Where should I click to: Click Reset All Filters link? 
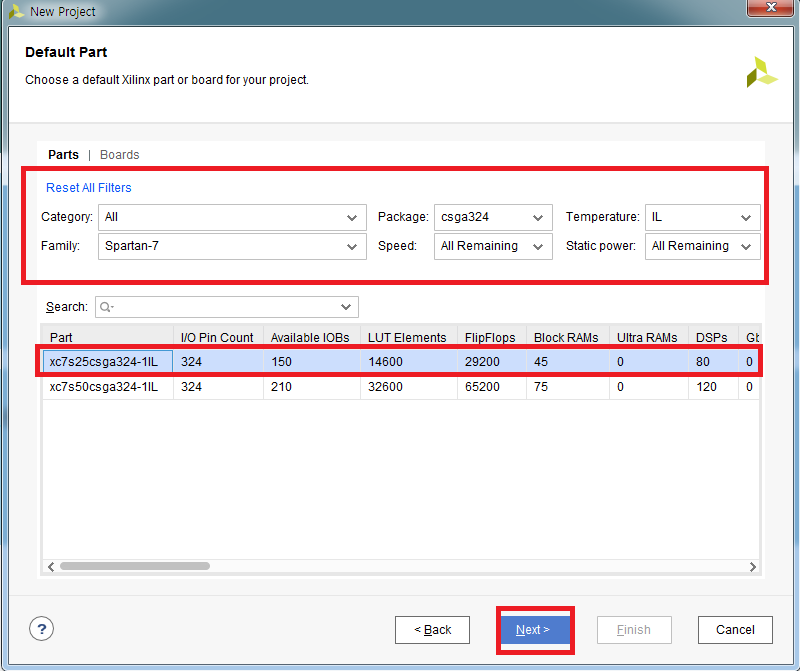point(89,188)
